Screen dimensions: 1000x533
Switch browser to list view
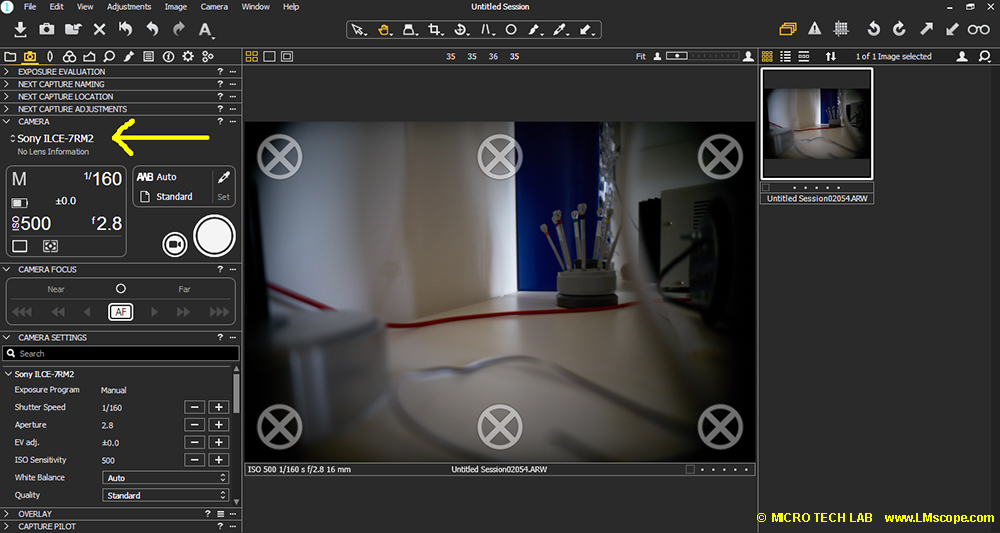pos(785,57)
